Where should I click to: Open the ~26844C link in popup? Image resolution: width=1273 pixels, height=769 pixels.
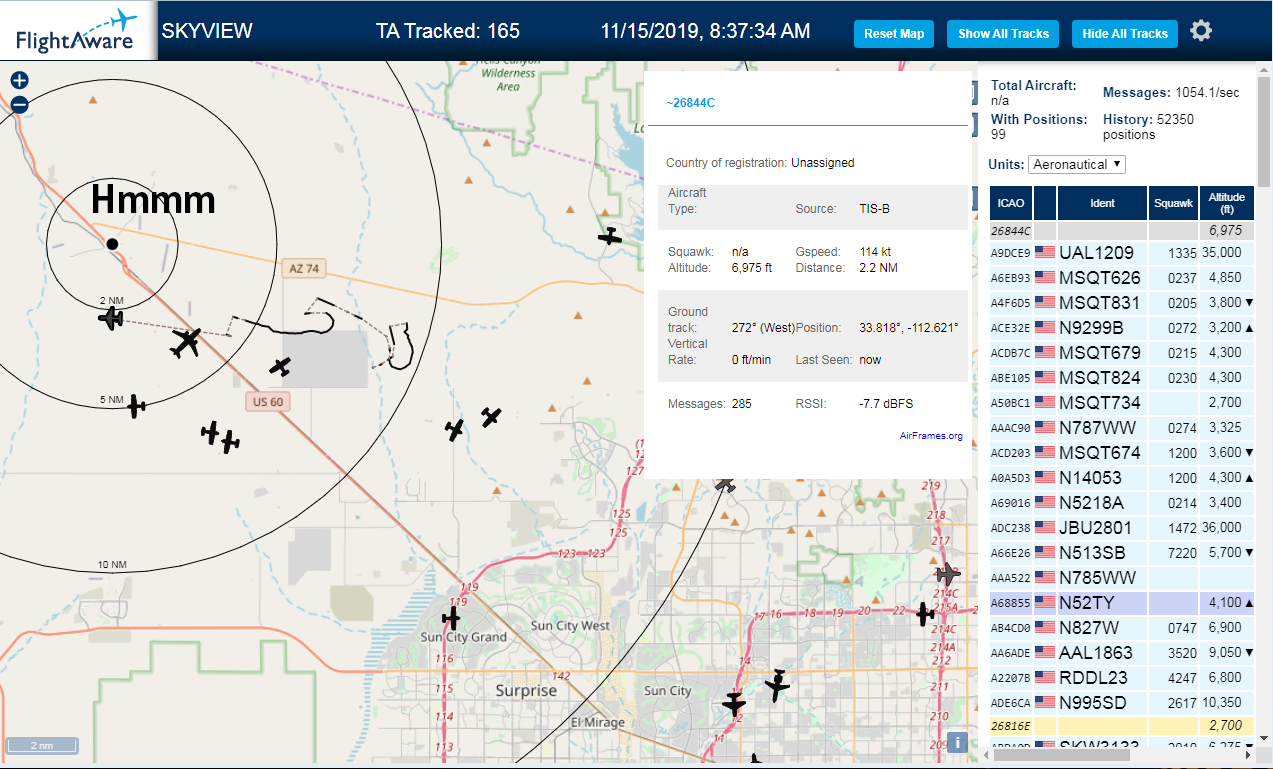click(x=691, y=103)
